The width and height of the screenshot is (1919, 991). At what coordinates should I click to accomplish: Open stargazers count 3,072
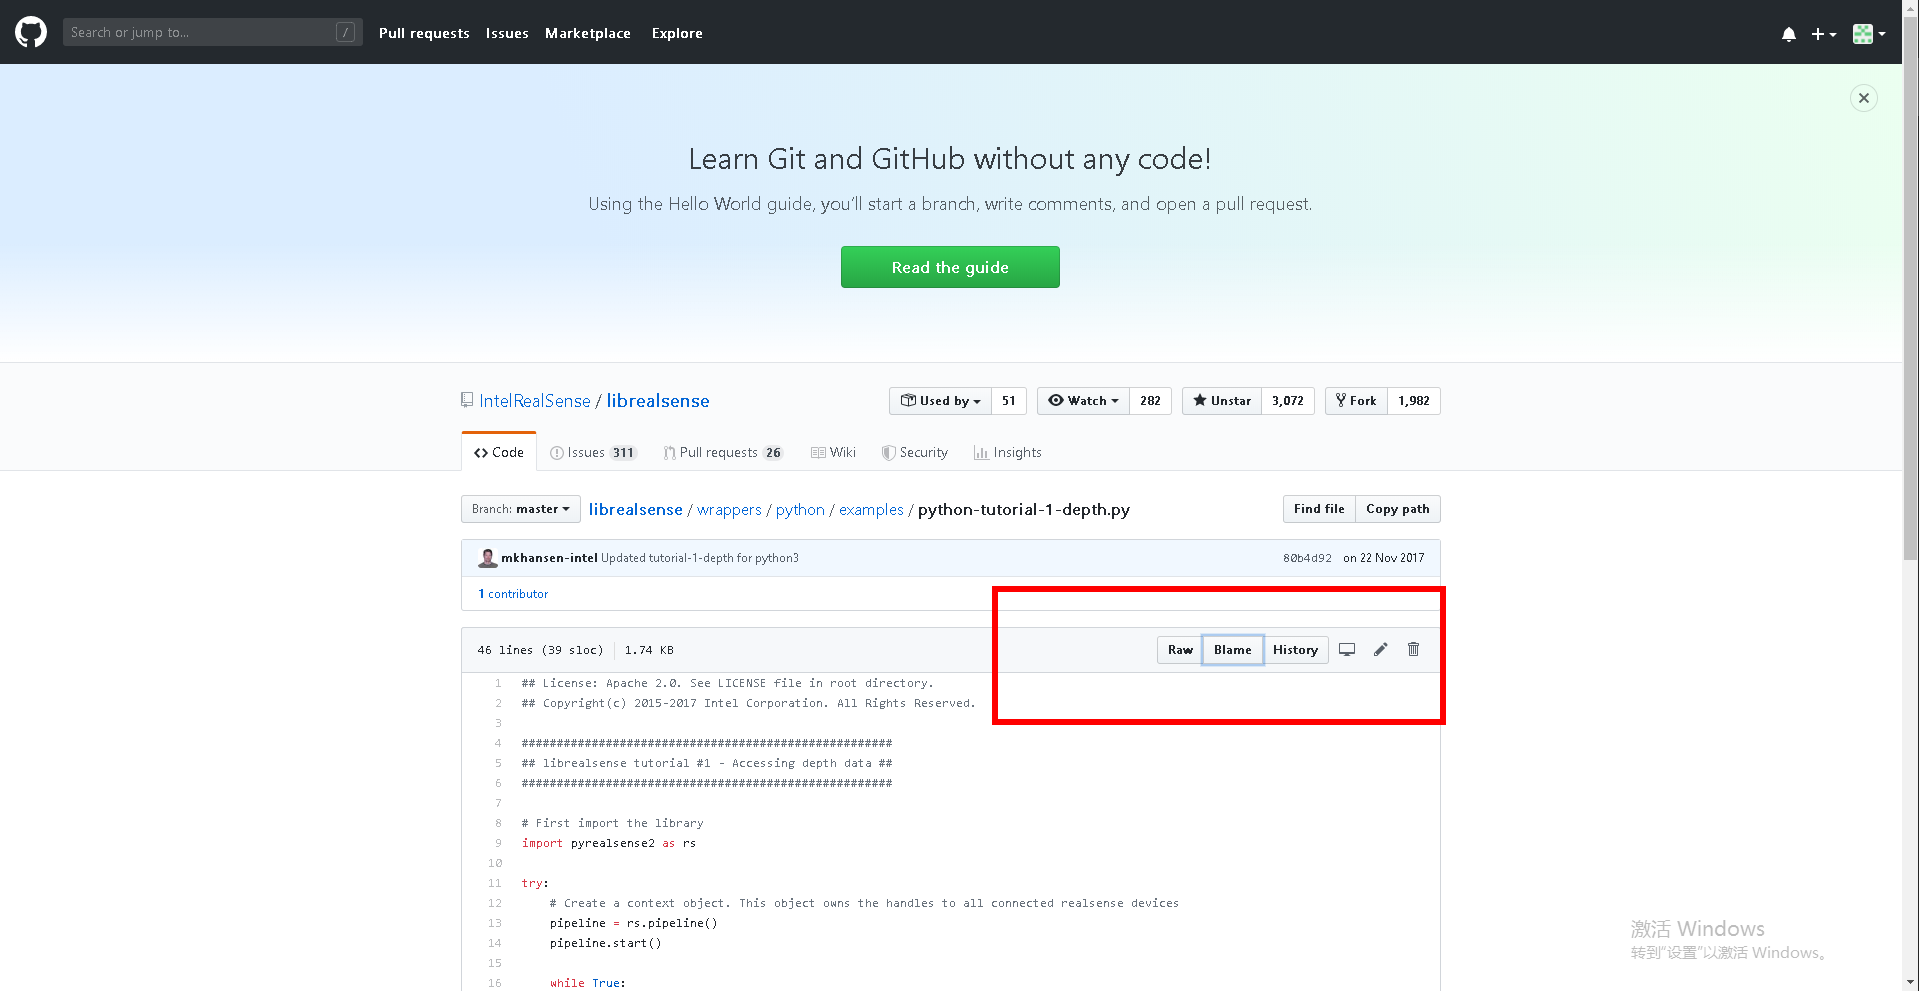click(1288, 401)
